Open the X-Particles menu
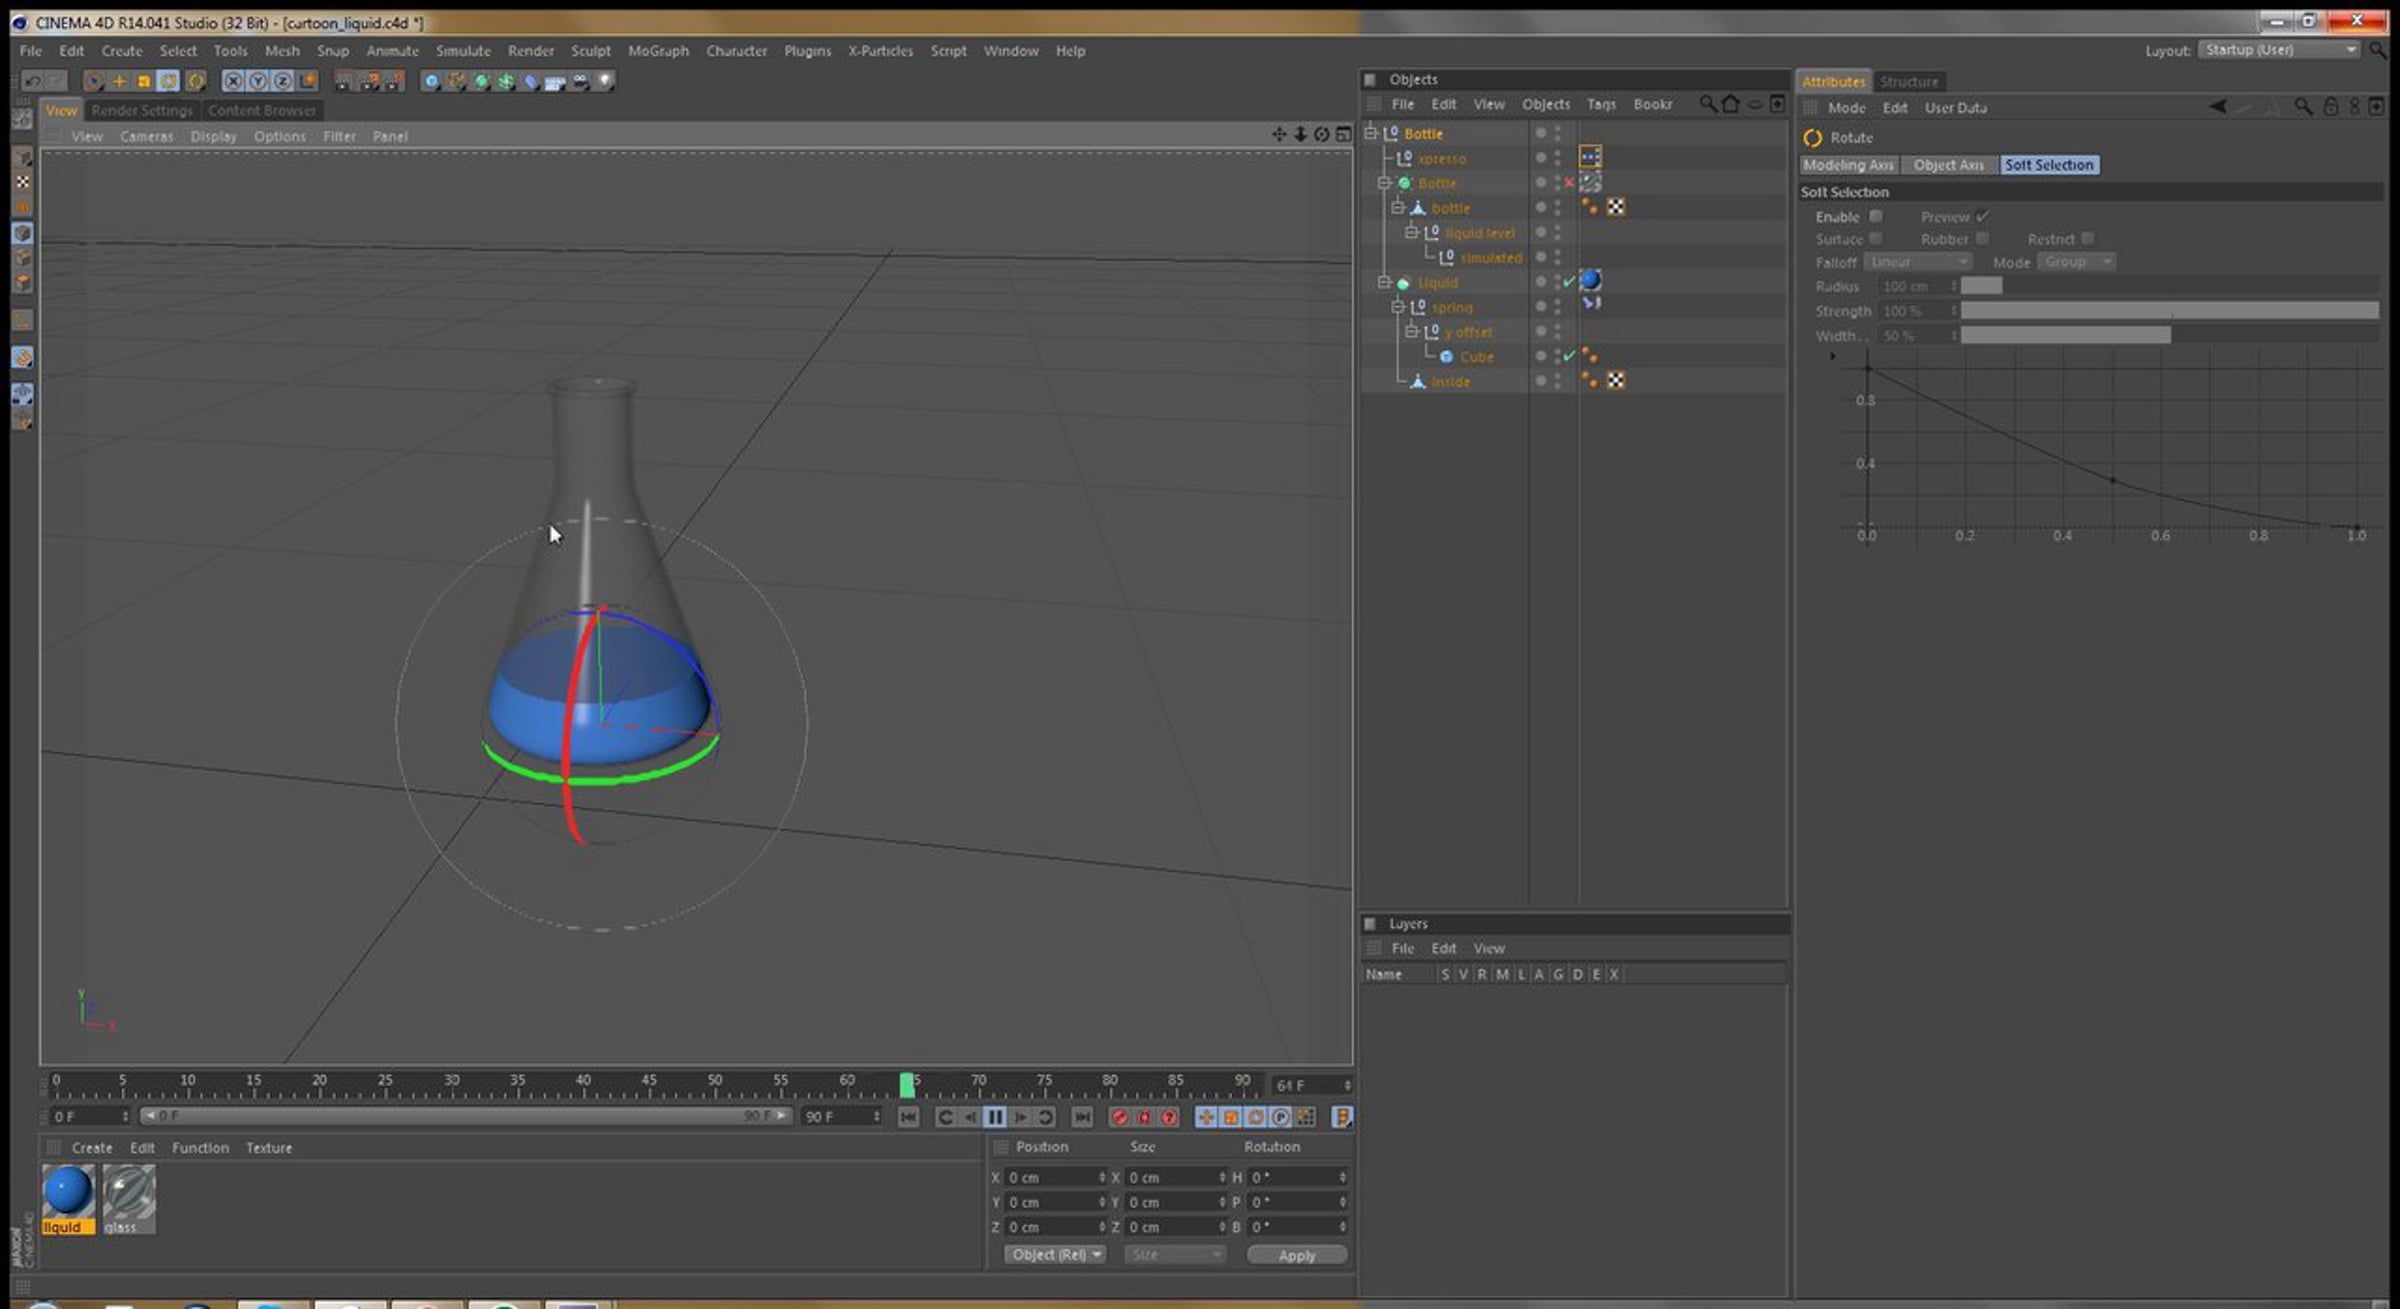 pos(880,50)
